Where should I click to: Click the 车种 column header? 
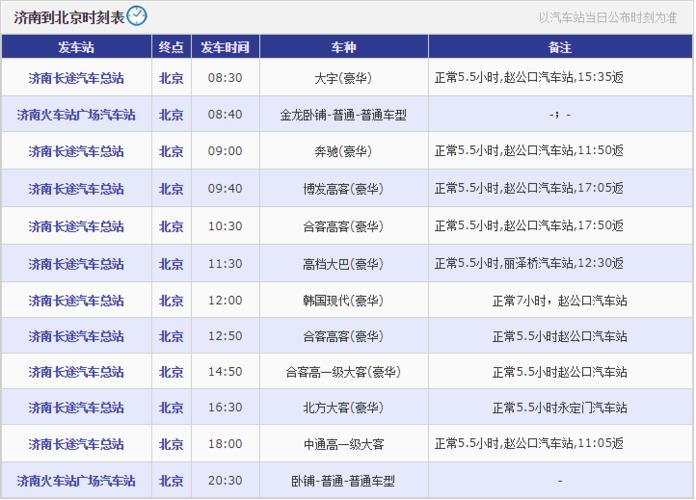click(x=344, y=47)
